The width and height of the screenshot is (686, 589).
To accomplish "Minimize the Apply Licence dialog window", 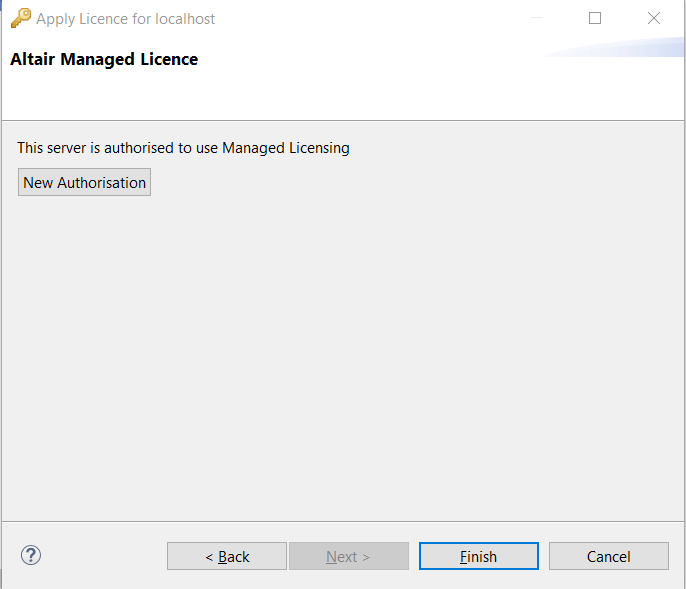I will coord(537,18).
